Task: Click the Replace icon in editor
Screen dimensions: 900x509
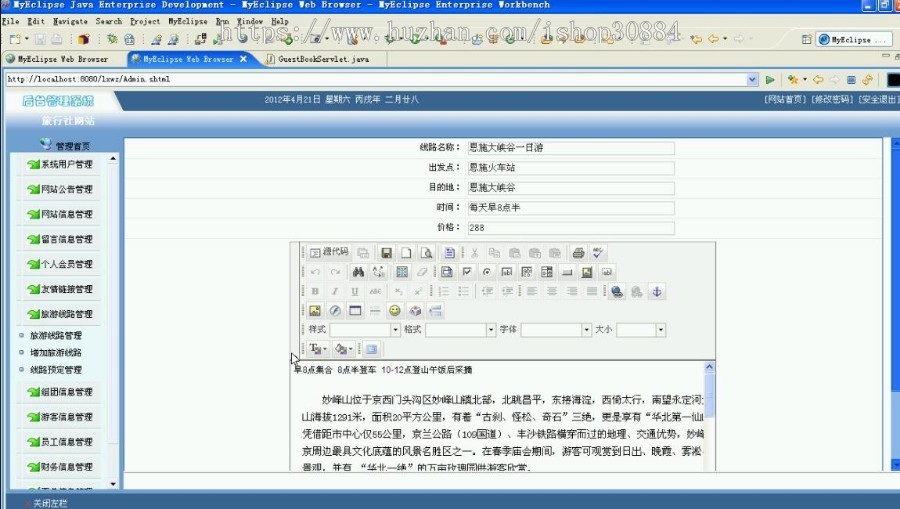Action: 378,272
